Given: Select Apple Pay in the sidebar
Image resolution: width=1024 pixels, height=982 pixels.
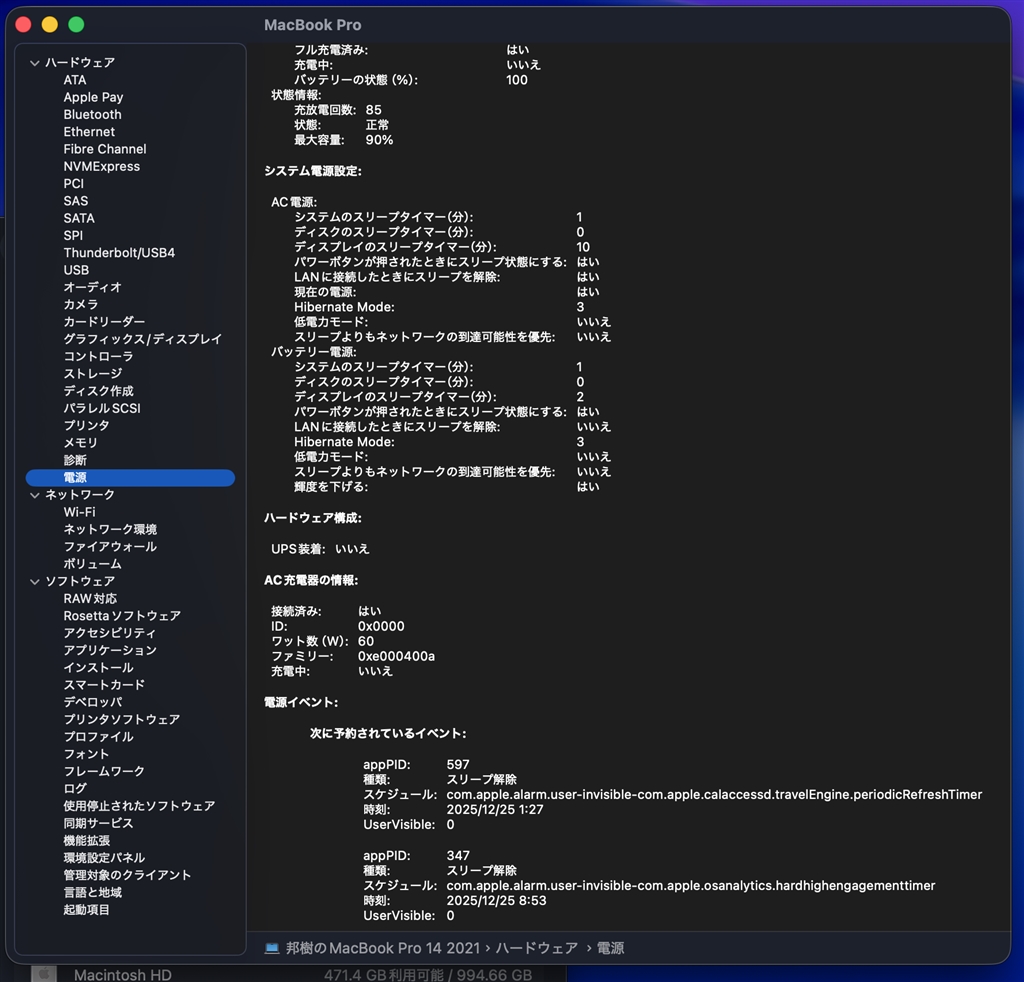Looking at the screenshot, I should [x=93, y=97].
